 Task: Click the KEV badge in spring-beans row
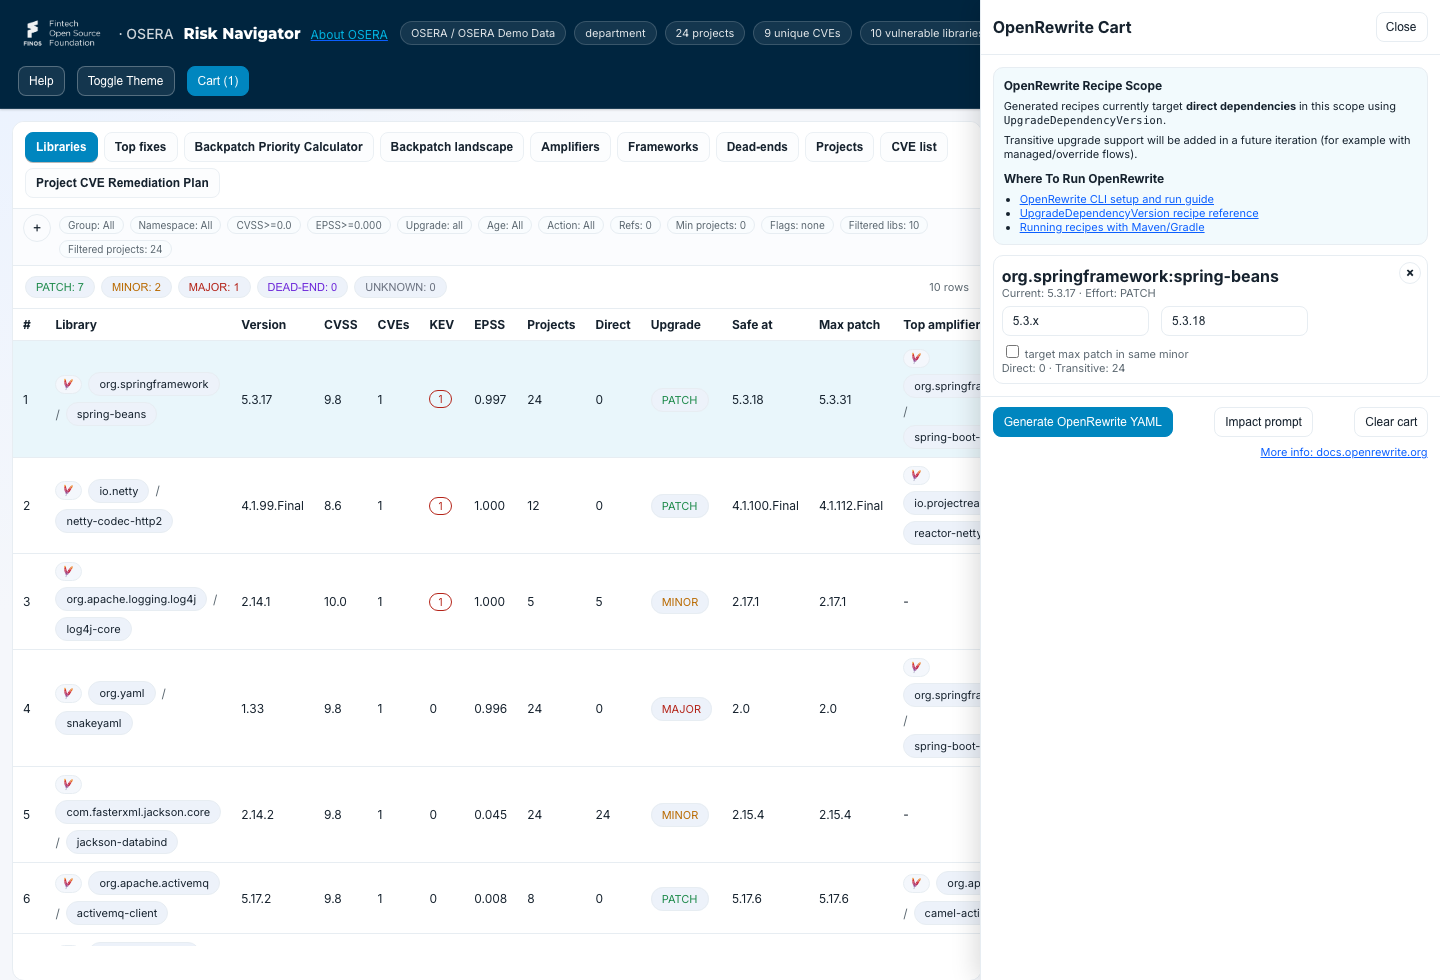coord(440,399)
